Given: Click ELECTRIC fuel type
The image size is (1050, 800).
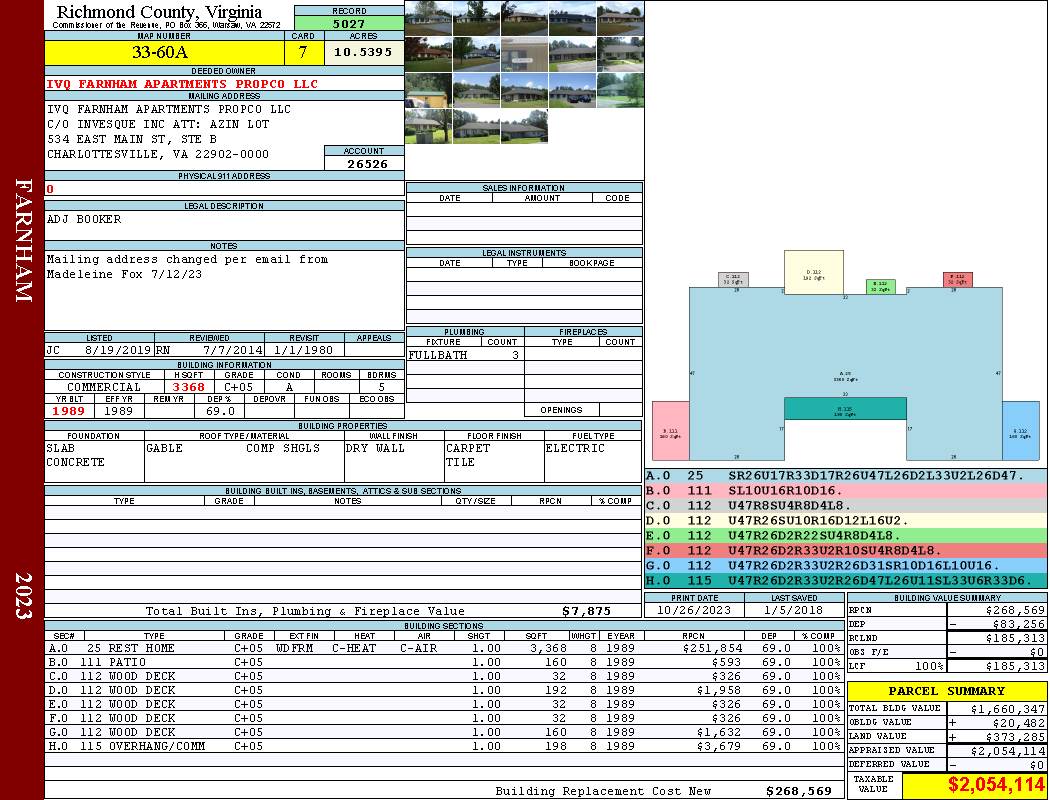Looking at the screenshot, I should (x=575, y=448).
